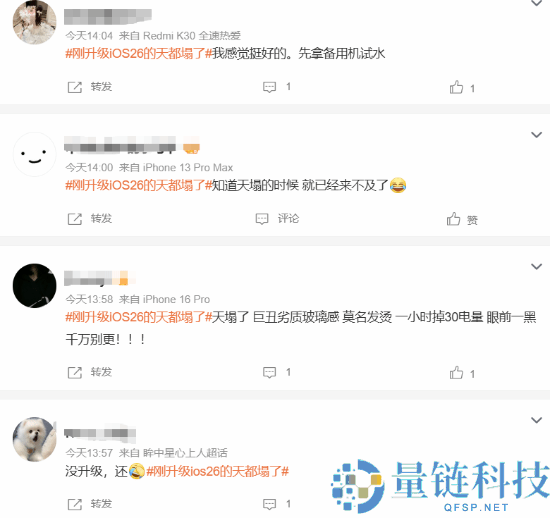The image size is (550, 518).
Task: Open comment icon on iPhone 16 Pro post
Action: click(x=269, y=372)
